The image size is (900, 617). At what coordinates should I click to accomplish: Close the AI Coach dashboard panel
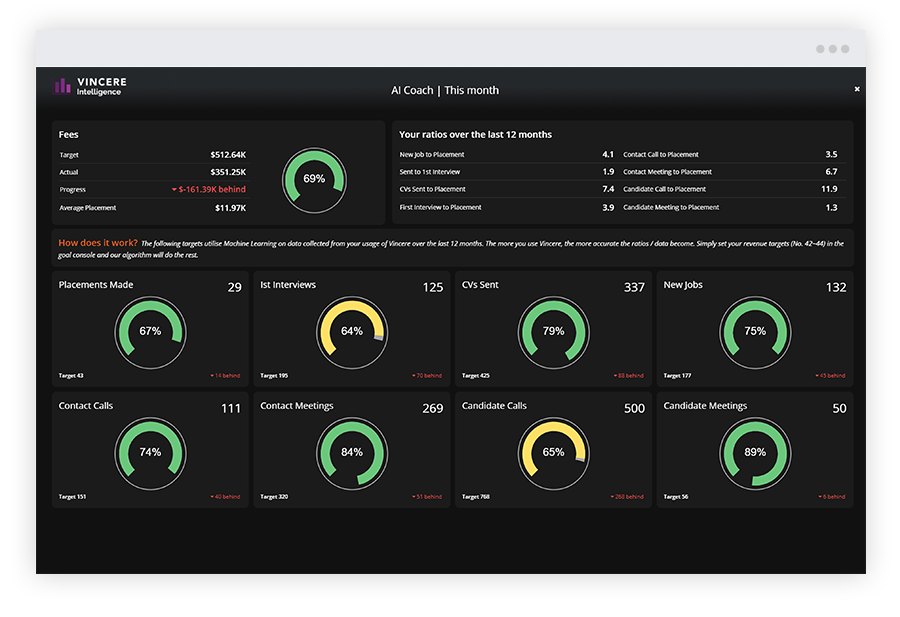pos(857,89)
